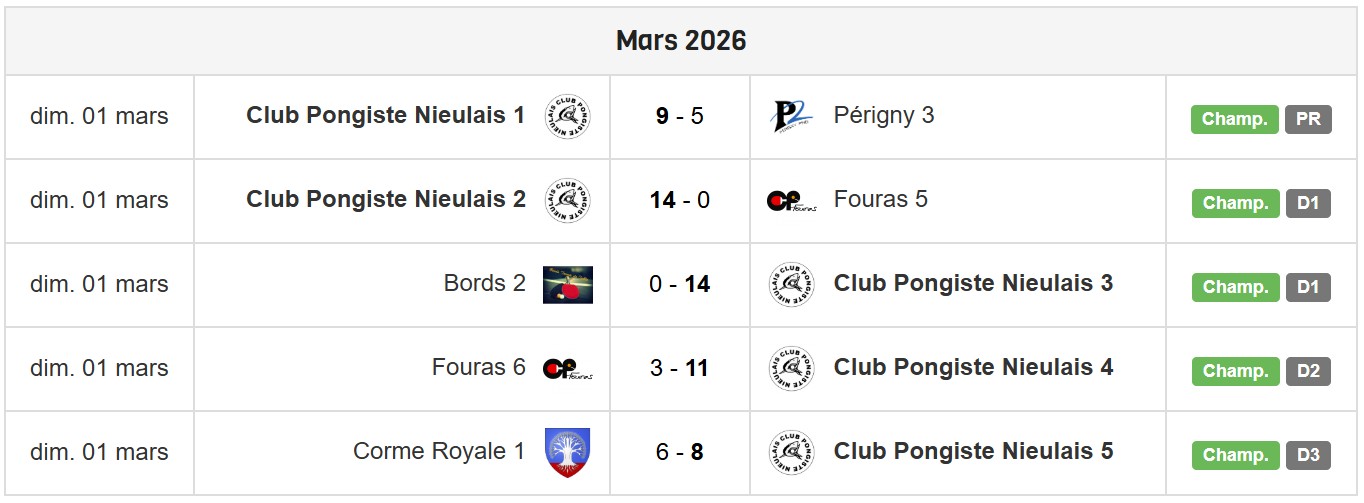Click the Corme Royale 1 crest icon
1364x503 pixels.
567,452
